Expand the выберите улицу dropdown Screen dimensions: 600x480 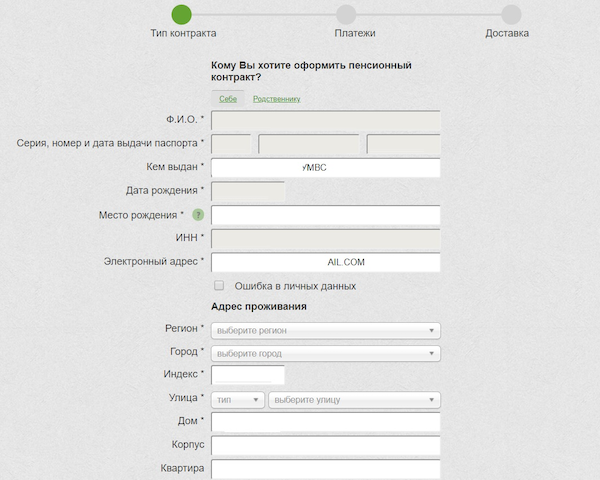(354, 399)
